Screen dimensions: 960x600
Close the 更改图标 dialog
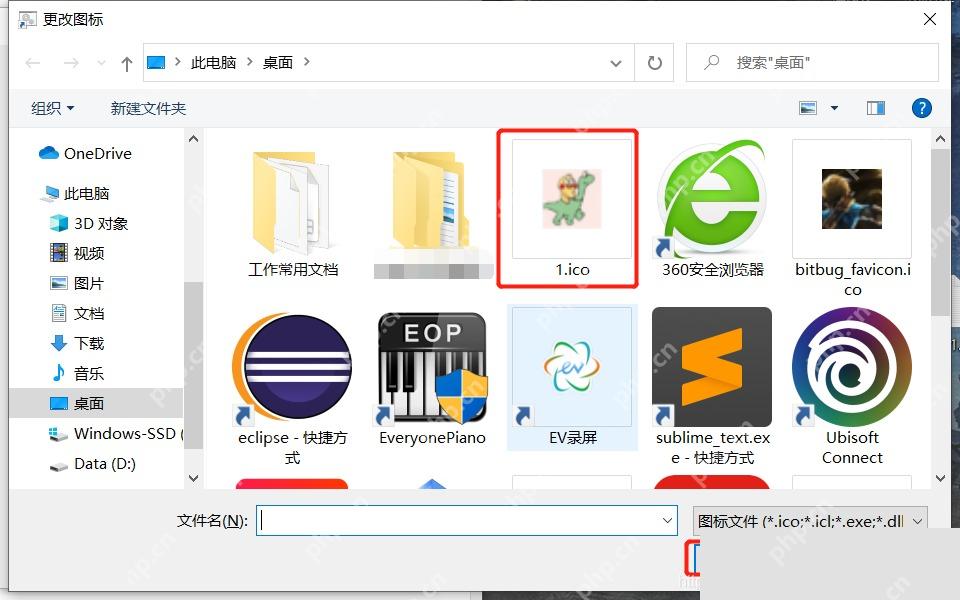coord(929,20)
